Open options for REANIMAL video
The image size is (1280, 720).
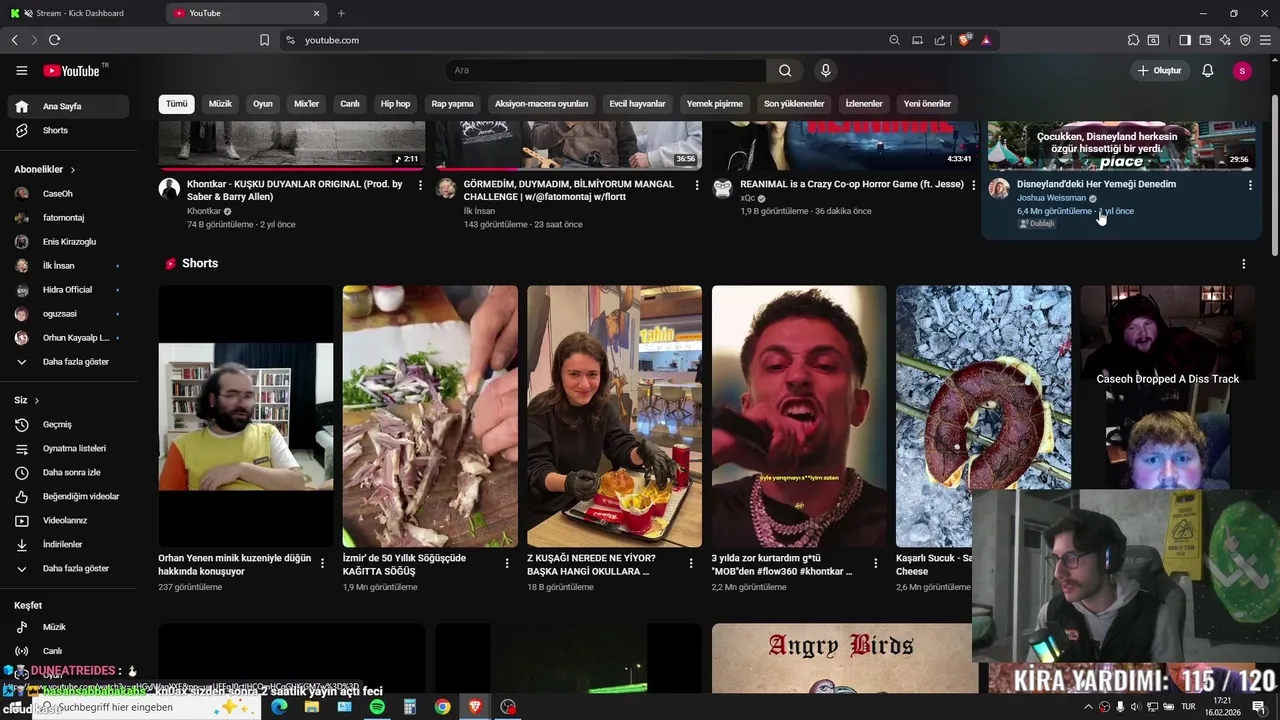coord(974,185)
